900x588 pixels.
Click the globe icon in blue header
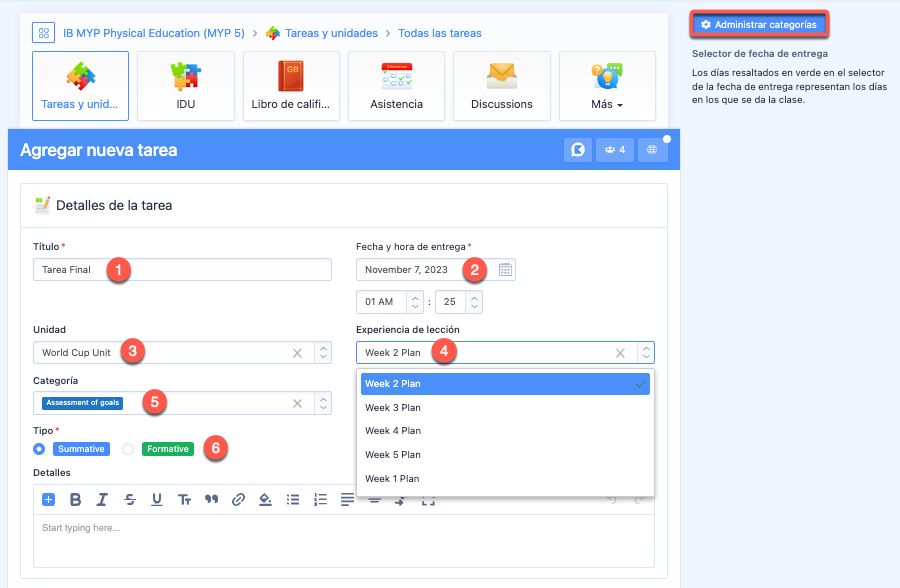coord(652,150)
